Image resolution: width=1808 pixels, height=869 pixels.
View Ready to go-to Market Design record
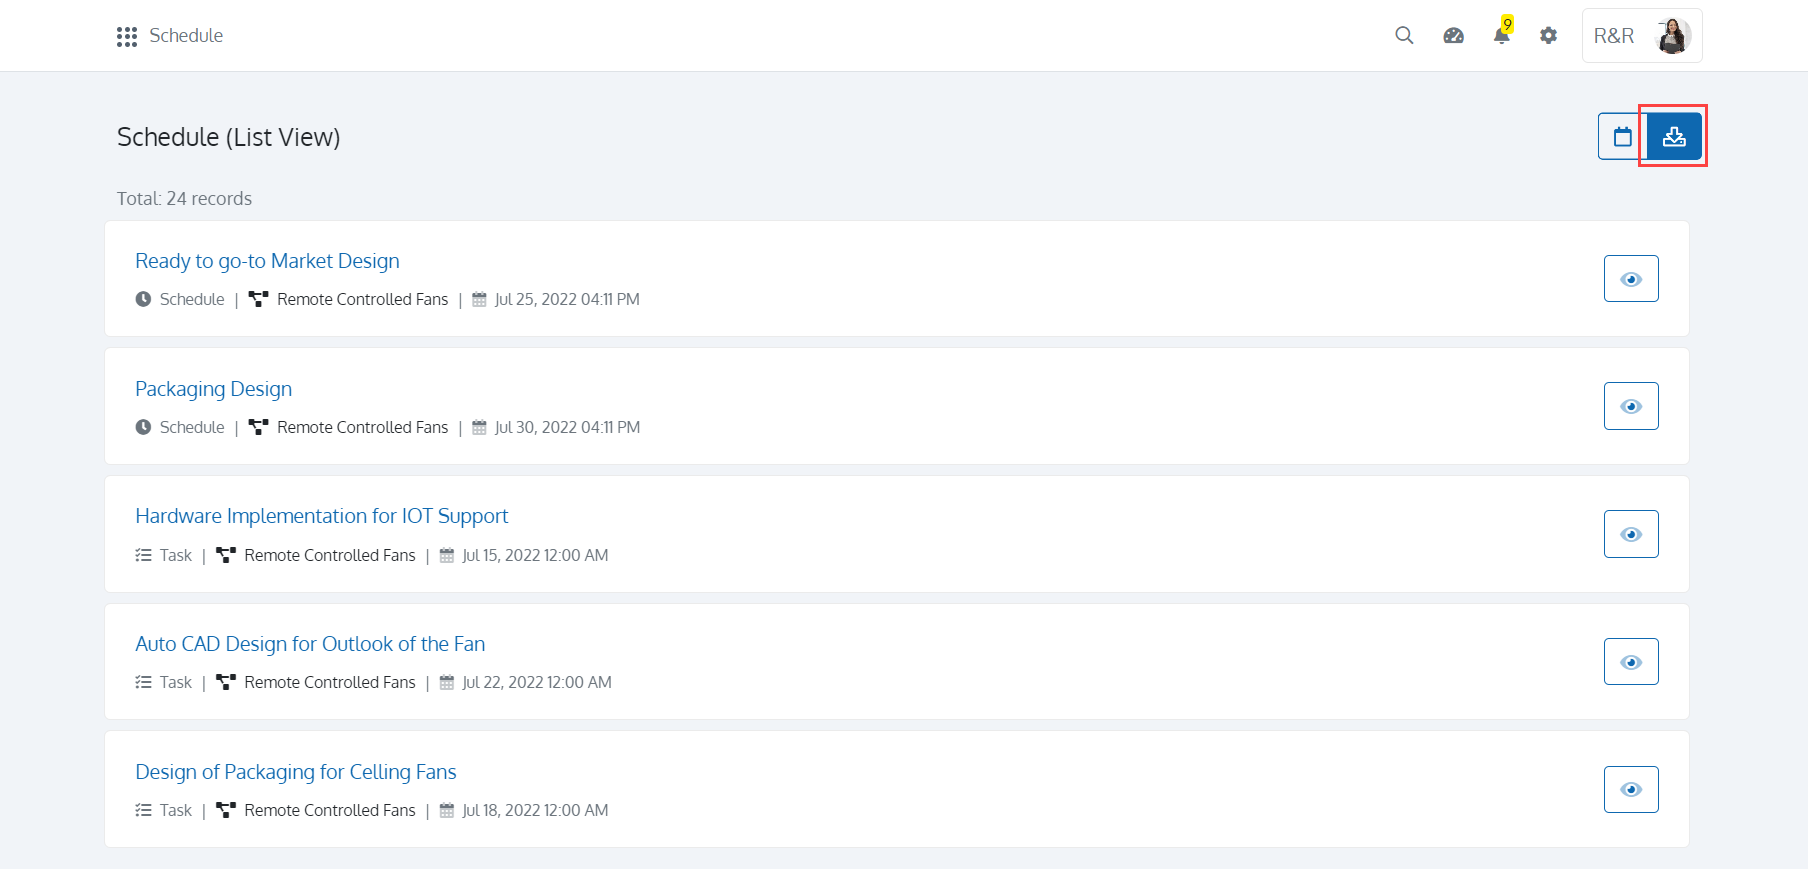(x=1631, y=279)
